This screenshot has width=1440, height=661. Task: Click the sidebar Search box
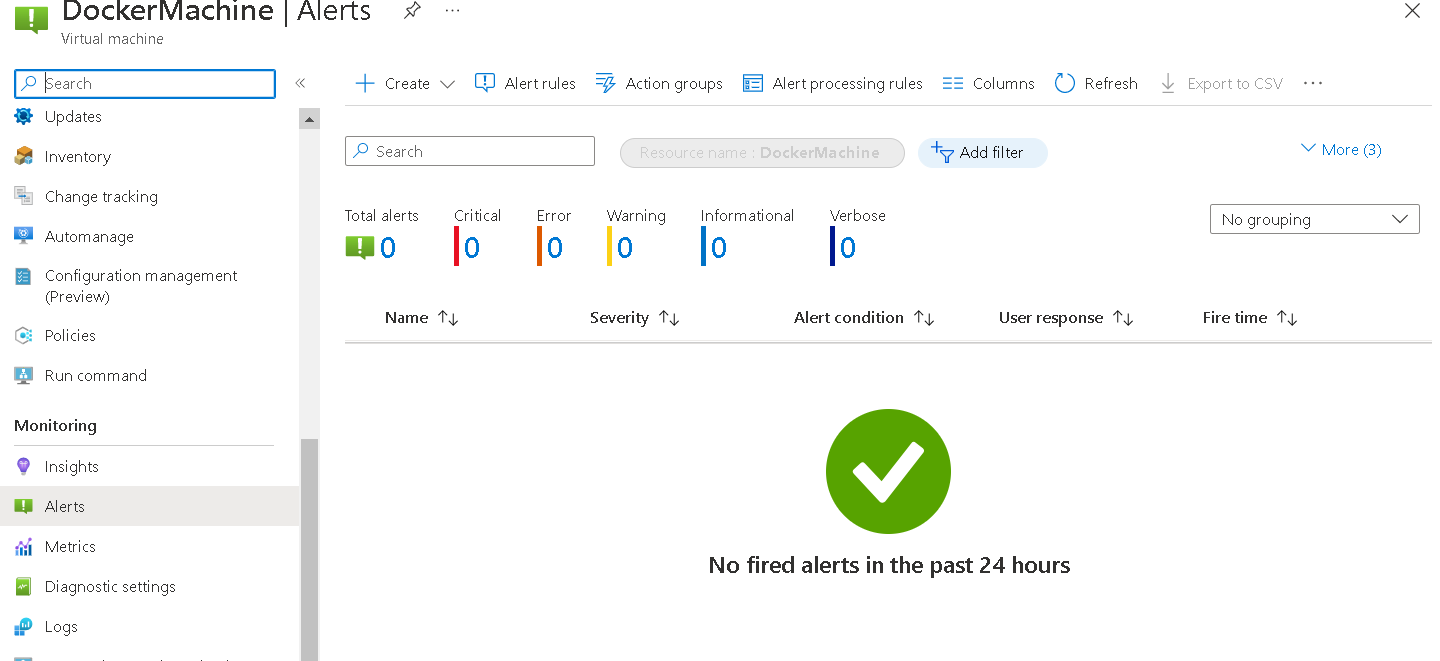[145, 84]
